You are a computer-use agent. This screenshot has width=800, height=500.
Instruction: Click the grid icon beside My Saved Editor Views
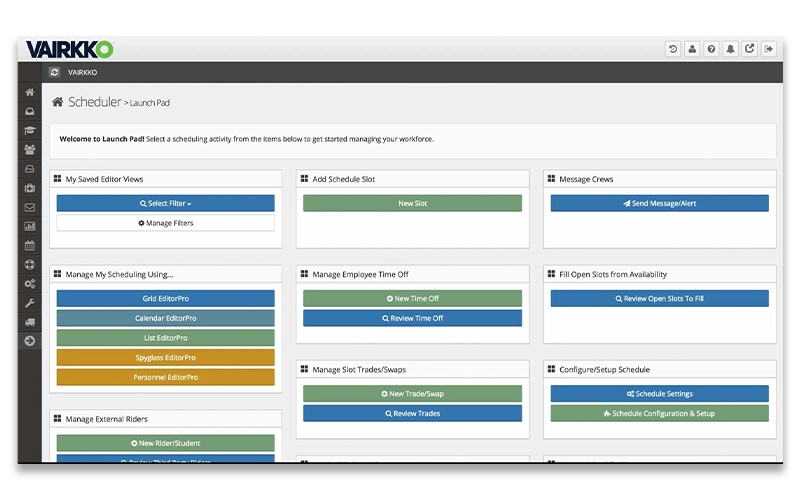coord(57,179)
